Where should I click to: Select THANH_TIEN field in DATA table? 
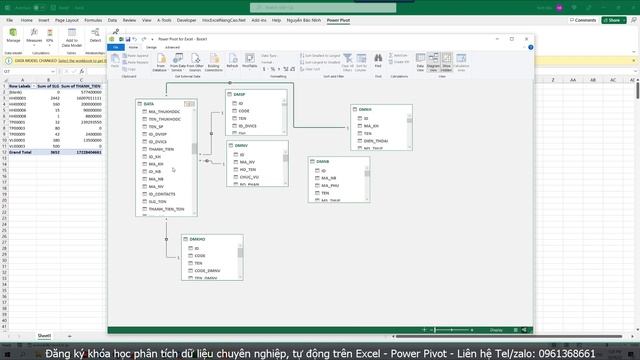click(161, 149)
